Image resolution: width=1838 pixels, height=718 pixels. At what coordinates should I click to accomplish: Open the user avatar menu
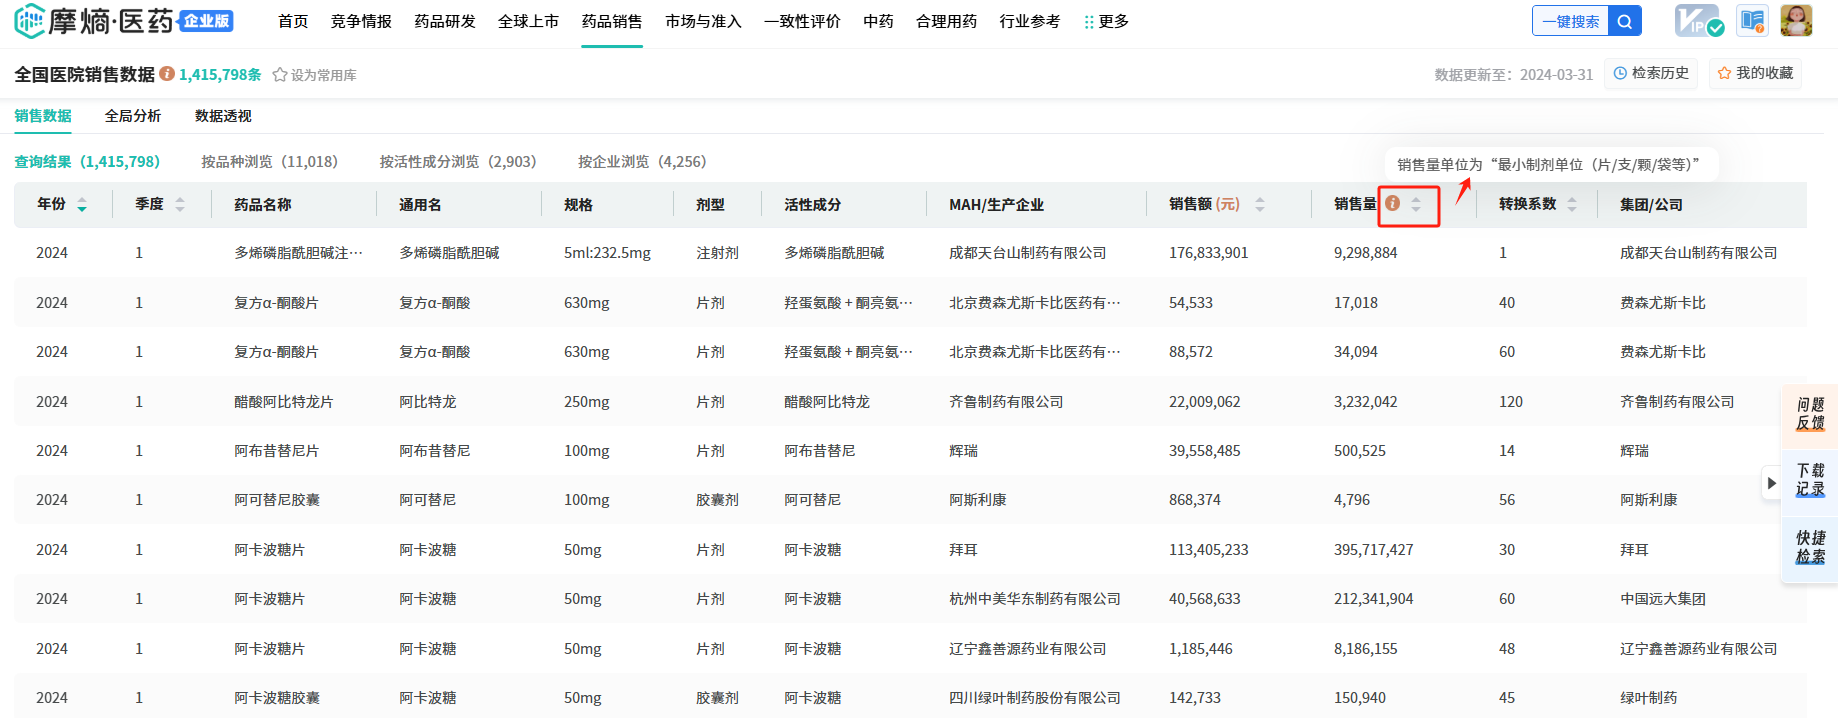click(1796, 21)
